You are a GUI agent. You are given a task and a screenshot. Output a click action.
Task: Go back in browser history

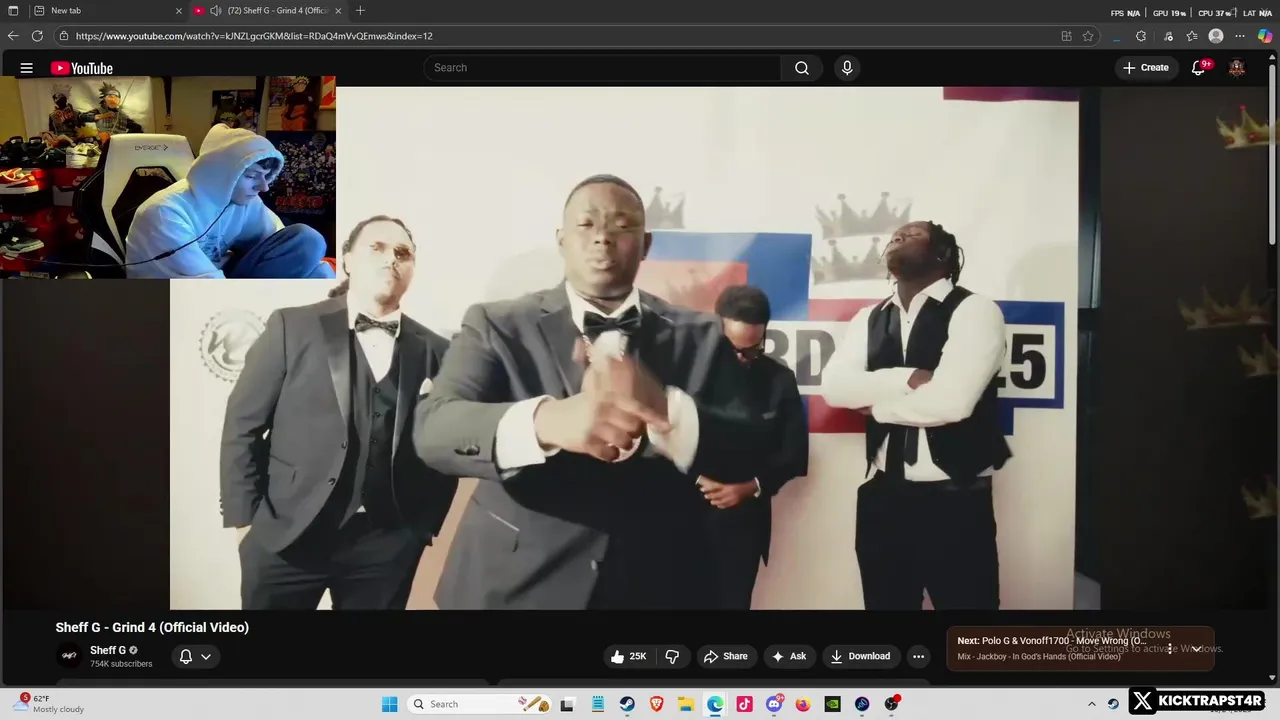13,36
